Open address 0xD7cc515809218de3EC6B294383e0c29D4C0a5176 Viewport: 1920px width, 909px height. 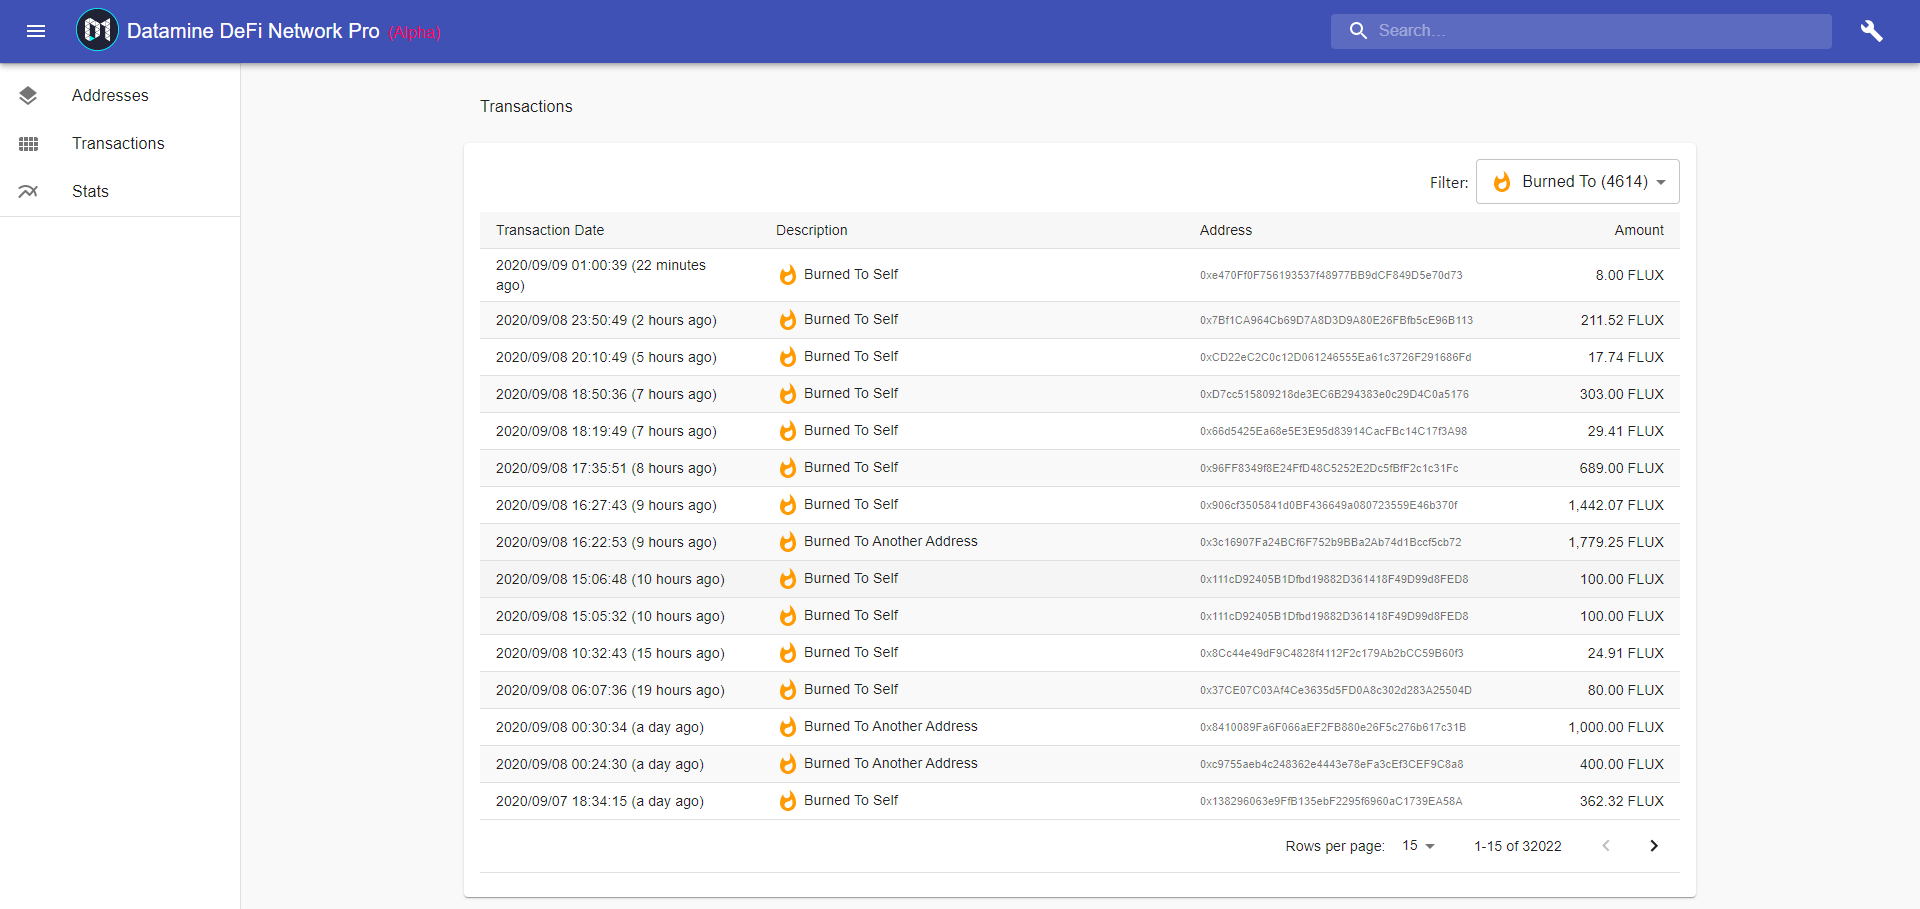[x=1334, y=394]
